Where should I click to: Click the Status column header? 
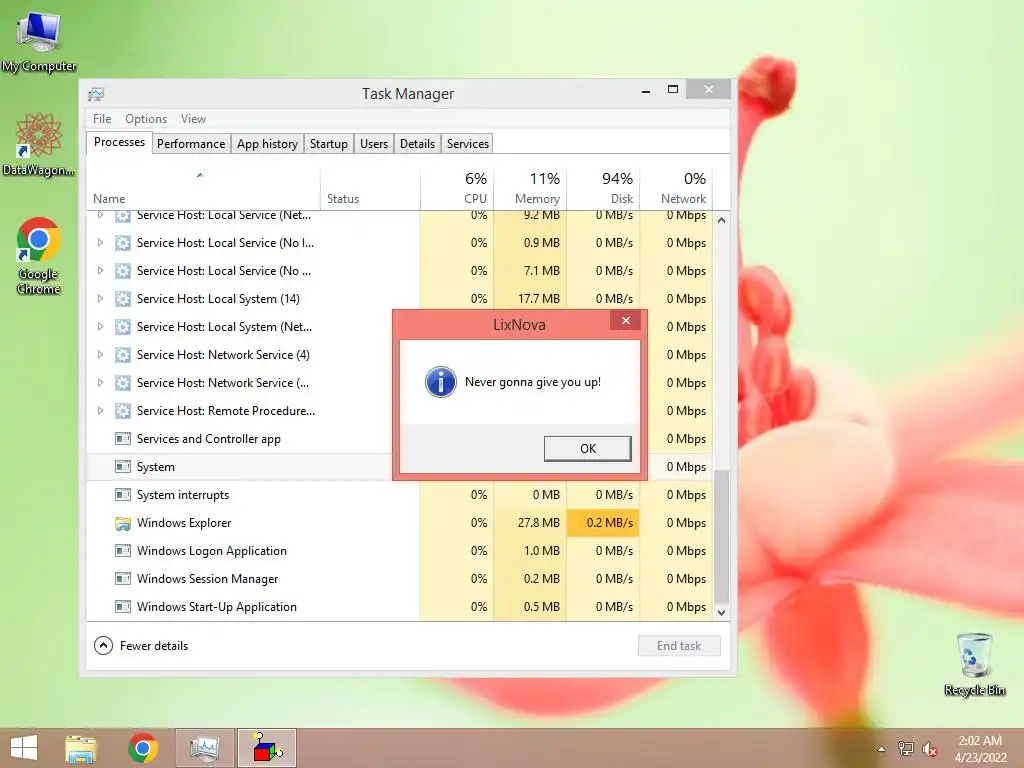(x=370, y=189)
